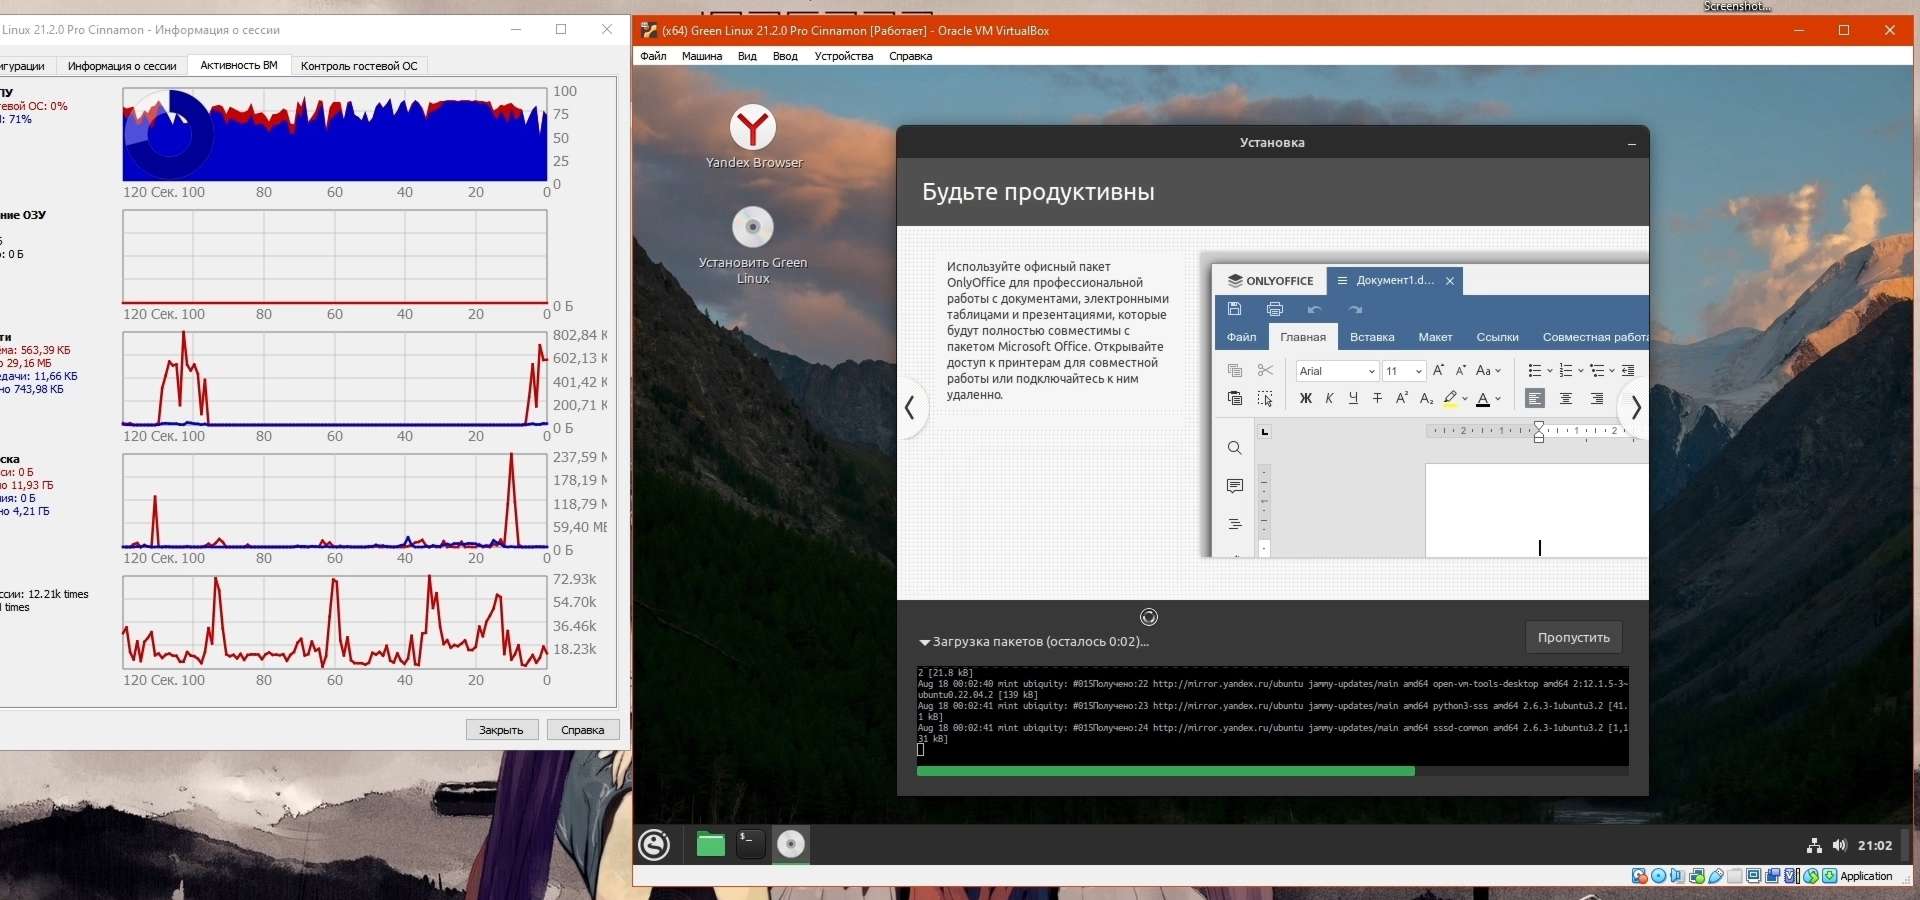Click the 'Application' host key label
1920x900 pixels.
pyautogui.click(x=1867, y=876)
